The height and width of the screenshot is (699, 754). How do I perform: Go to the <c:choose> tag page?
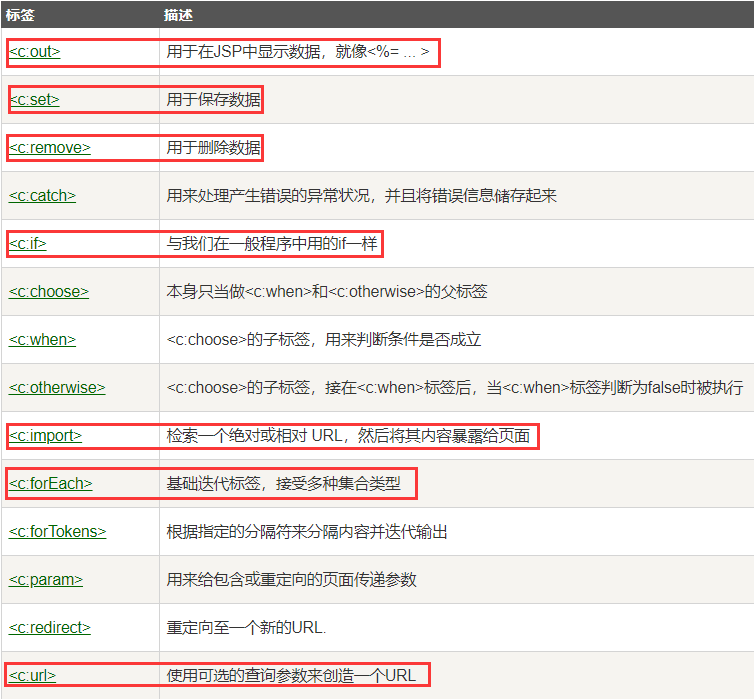point(49,292)
